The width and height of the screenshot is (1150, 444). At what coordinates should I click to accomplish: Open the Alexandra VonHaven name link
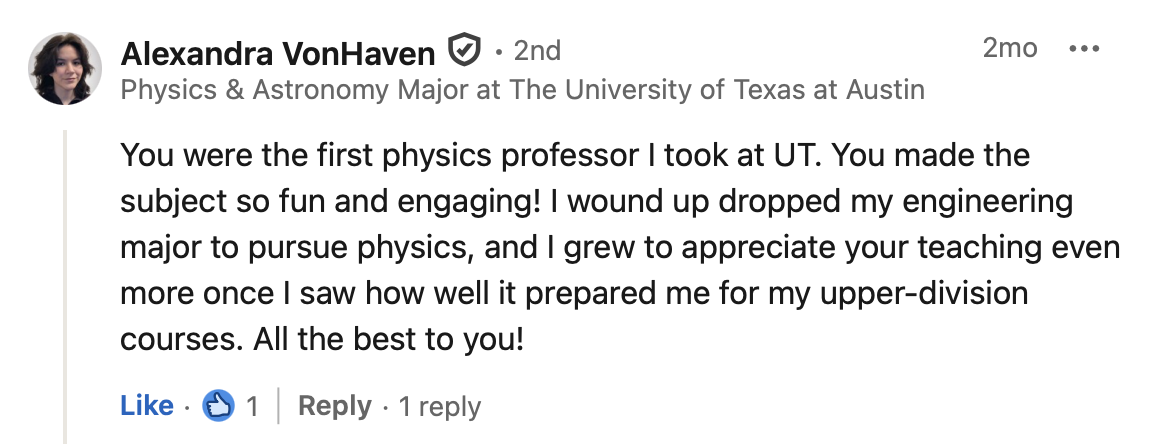[278, 53]
